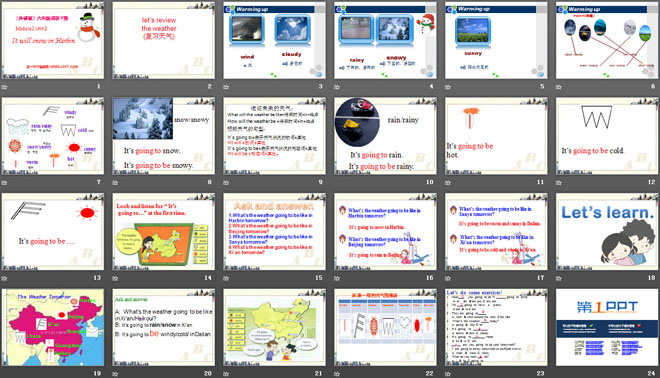Click the animation star icon under slide 4

coord(337,87)
